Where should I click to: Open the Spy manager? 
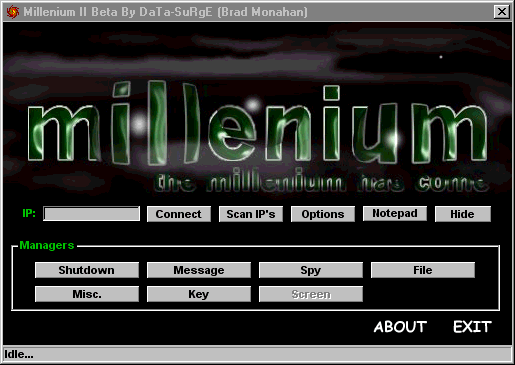[x=311, y=270]
